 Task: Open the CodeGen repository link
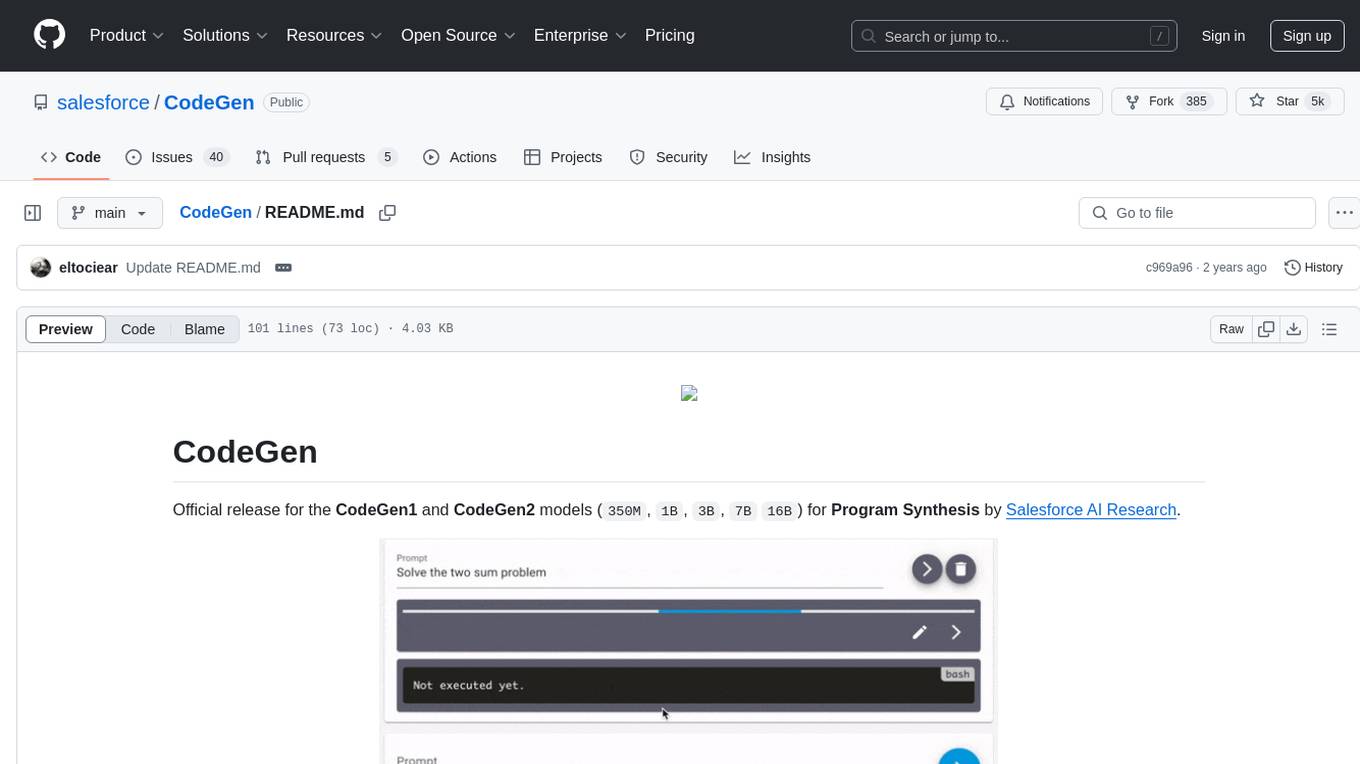(x=209, y=102)
